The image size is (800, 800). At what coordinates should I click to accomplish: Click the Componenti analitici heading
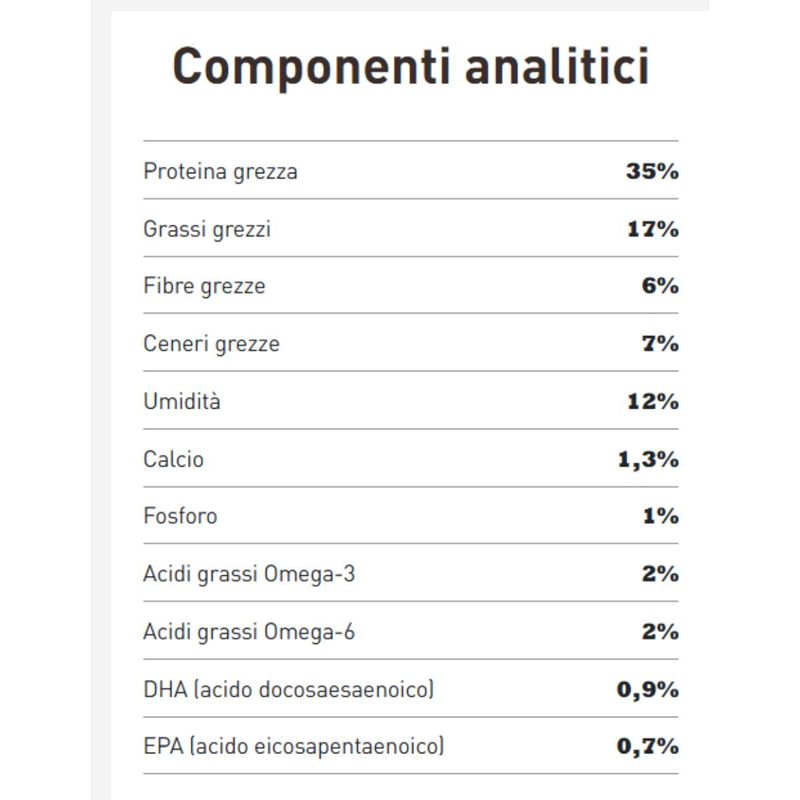pos(410,68)
